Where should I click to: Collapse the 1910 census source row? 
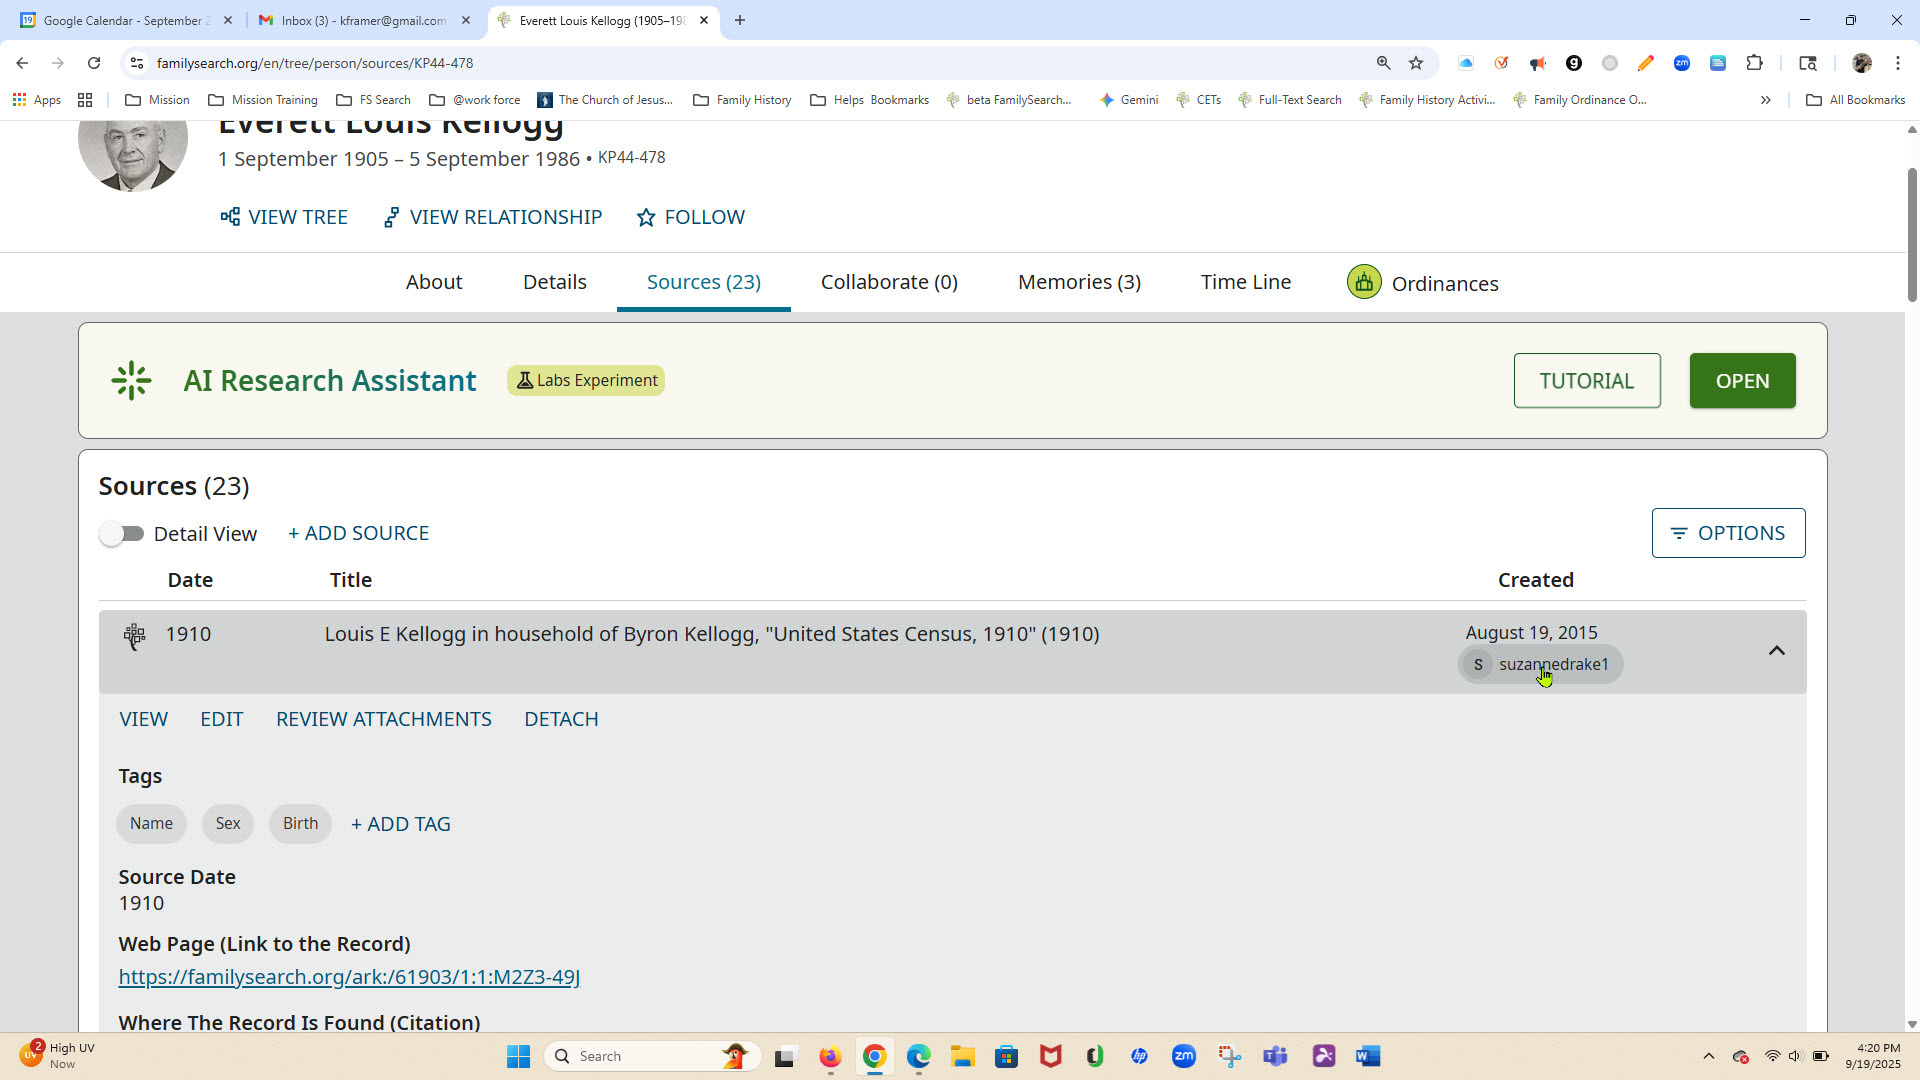pyautogui.click(x=1776, y=651)
